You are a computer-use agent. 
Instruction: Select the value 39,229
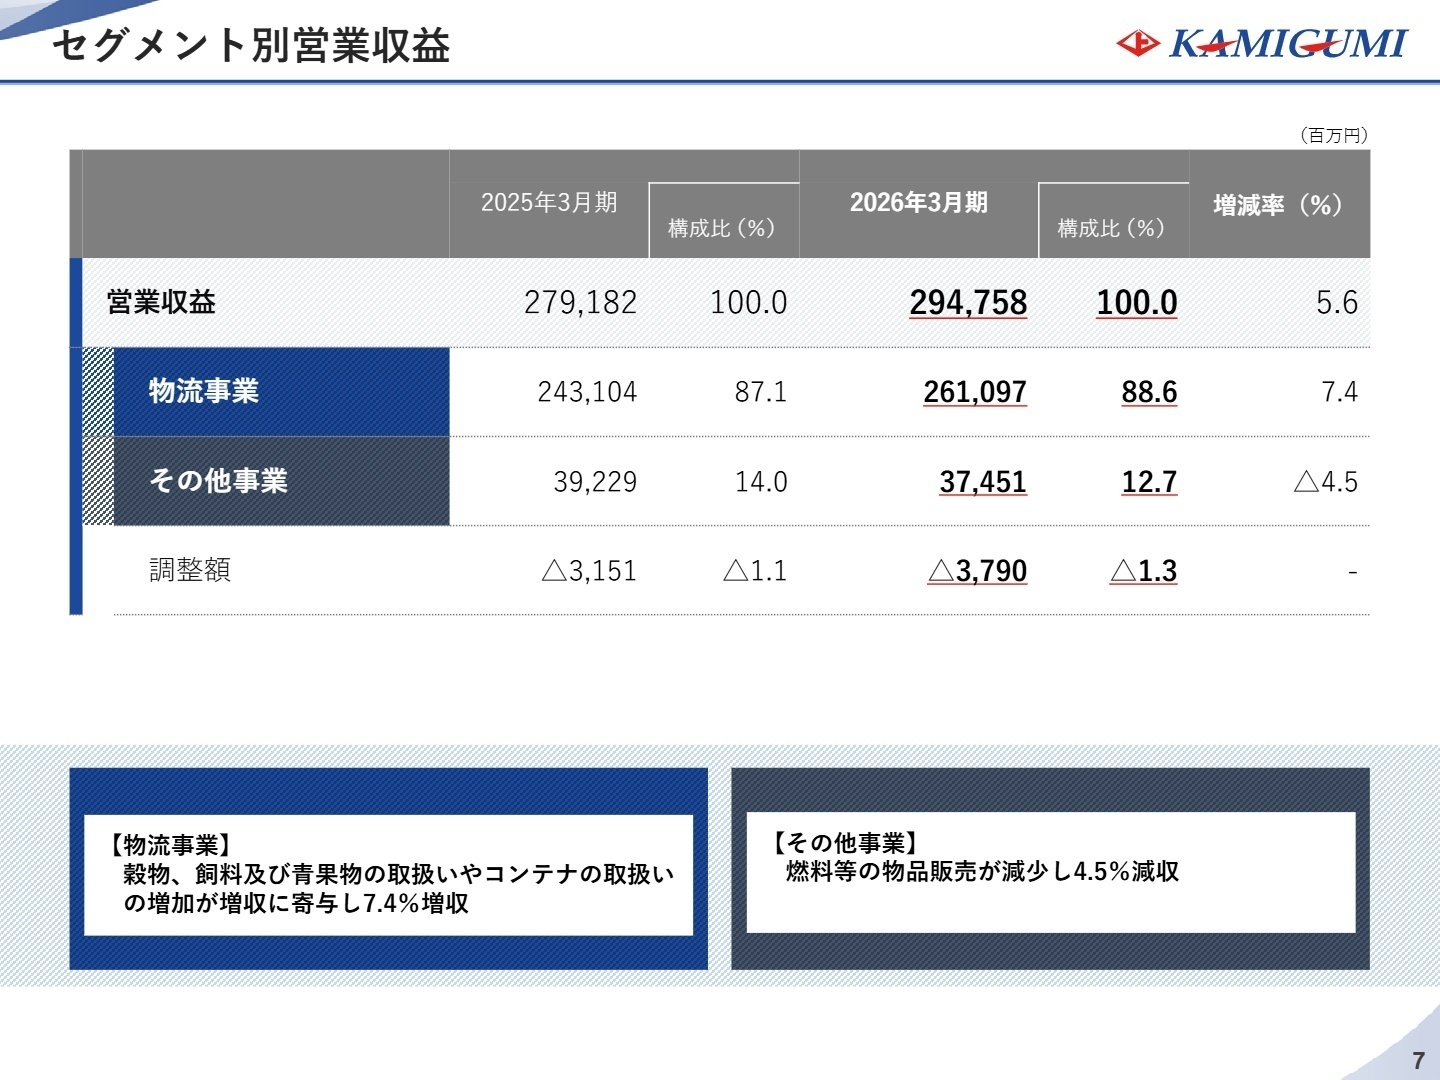[x=595, y=481]
